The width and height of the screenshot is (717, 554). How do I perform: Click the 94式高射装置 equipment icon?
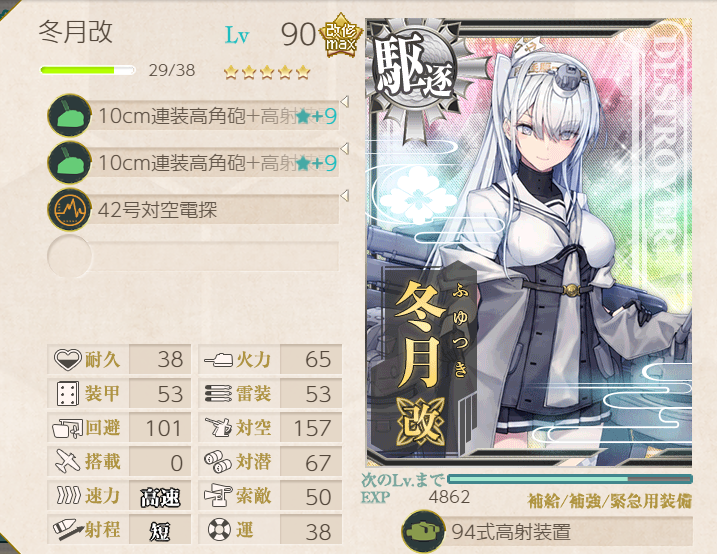[x=423, y=531]
